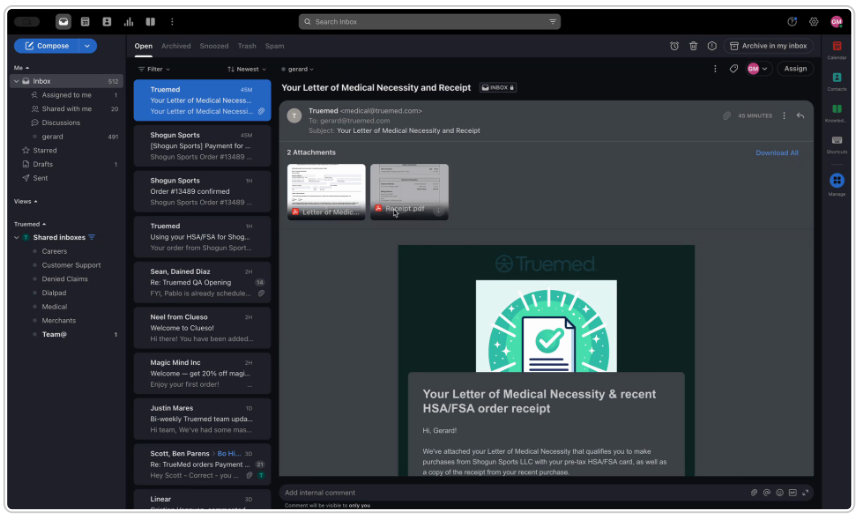Open the Letter of Medical Necessity attachment thumbnail
The width and height of the screenshot is (857, 518).
pos(326,192)
